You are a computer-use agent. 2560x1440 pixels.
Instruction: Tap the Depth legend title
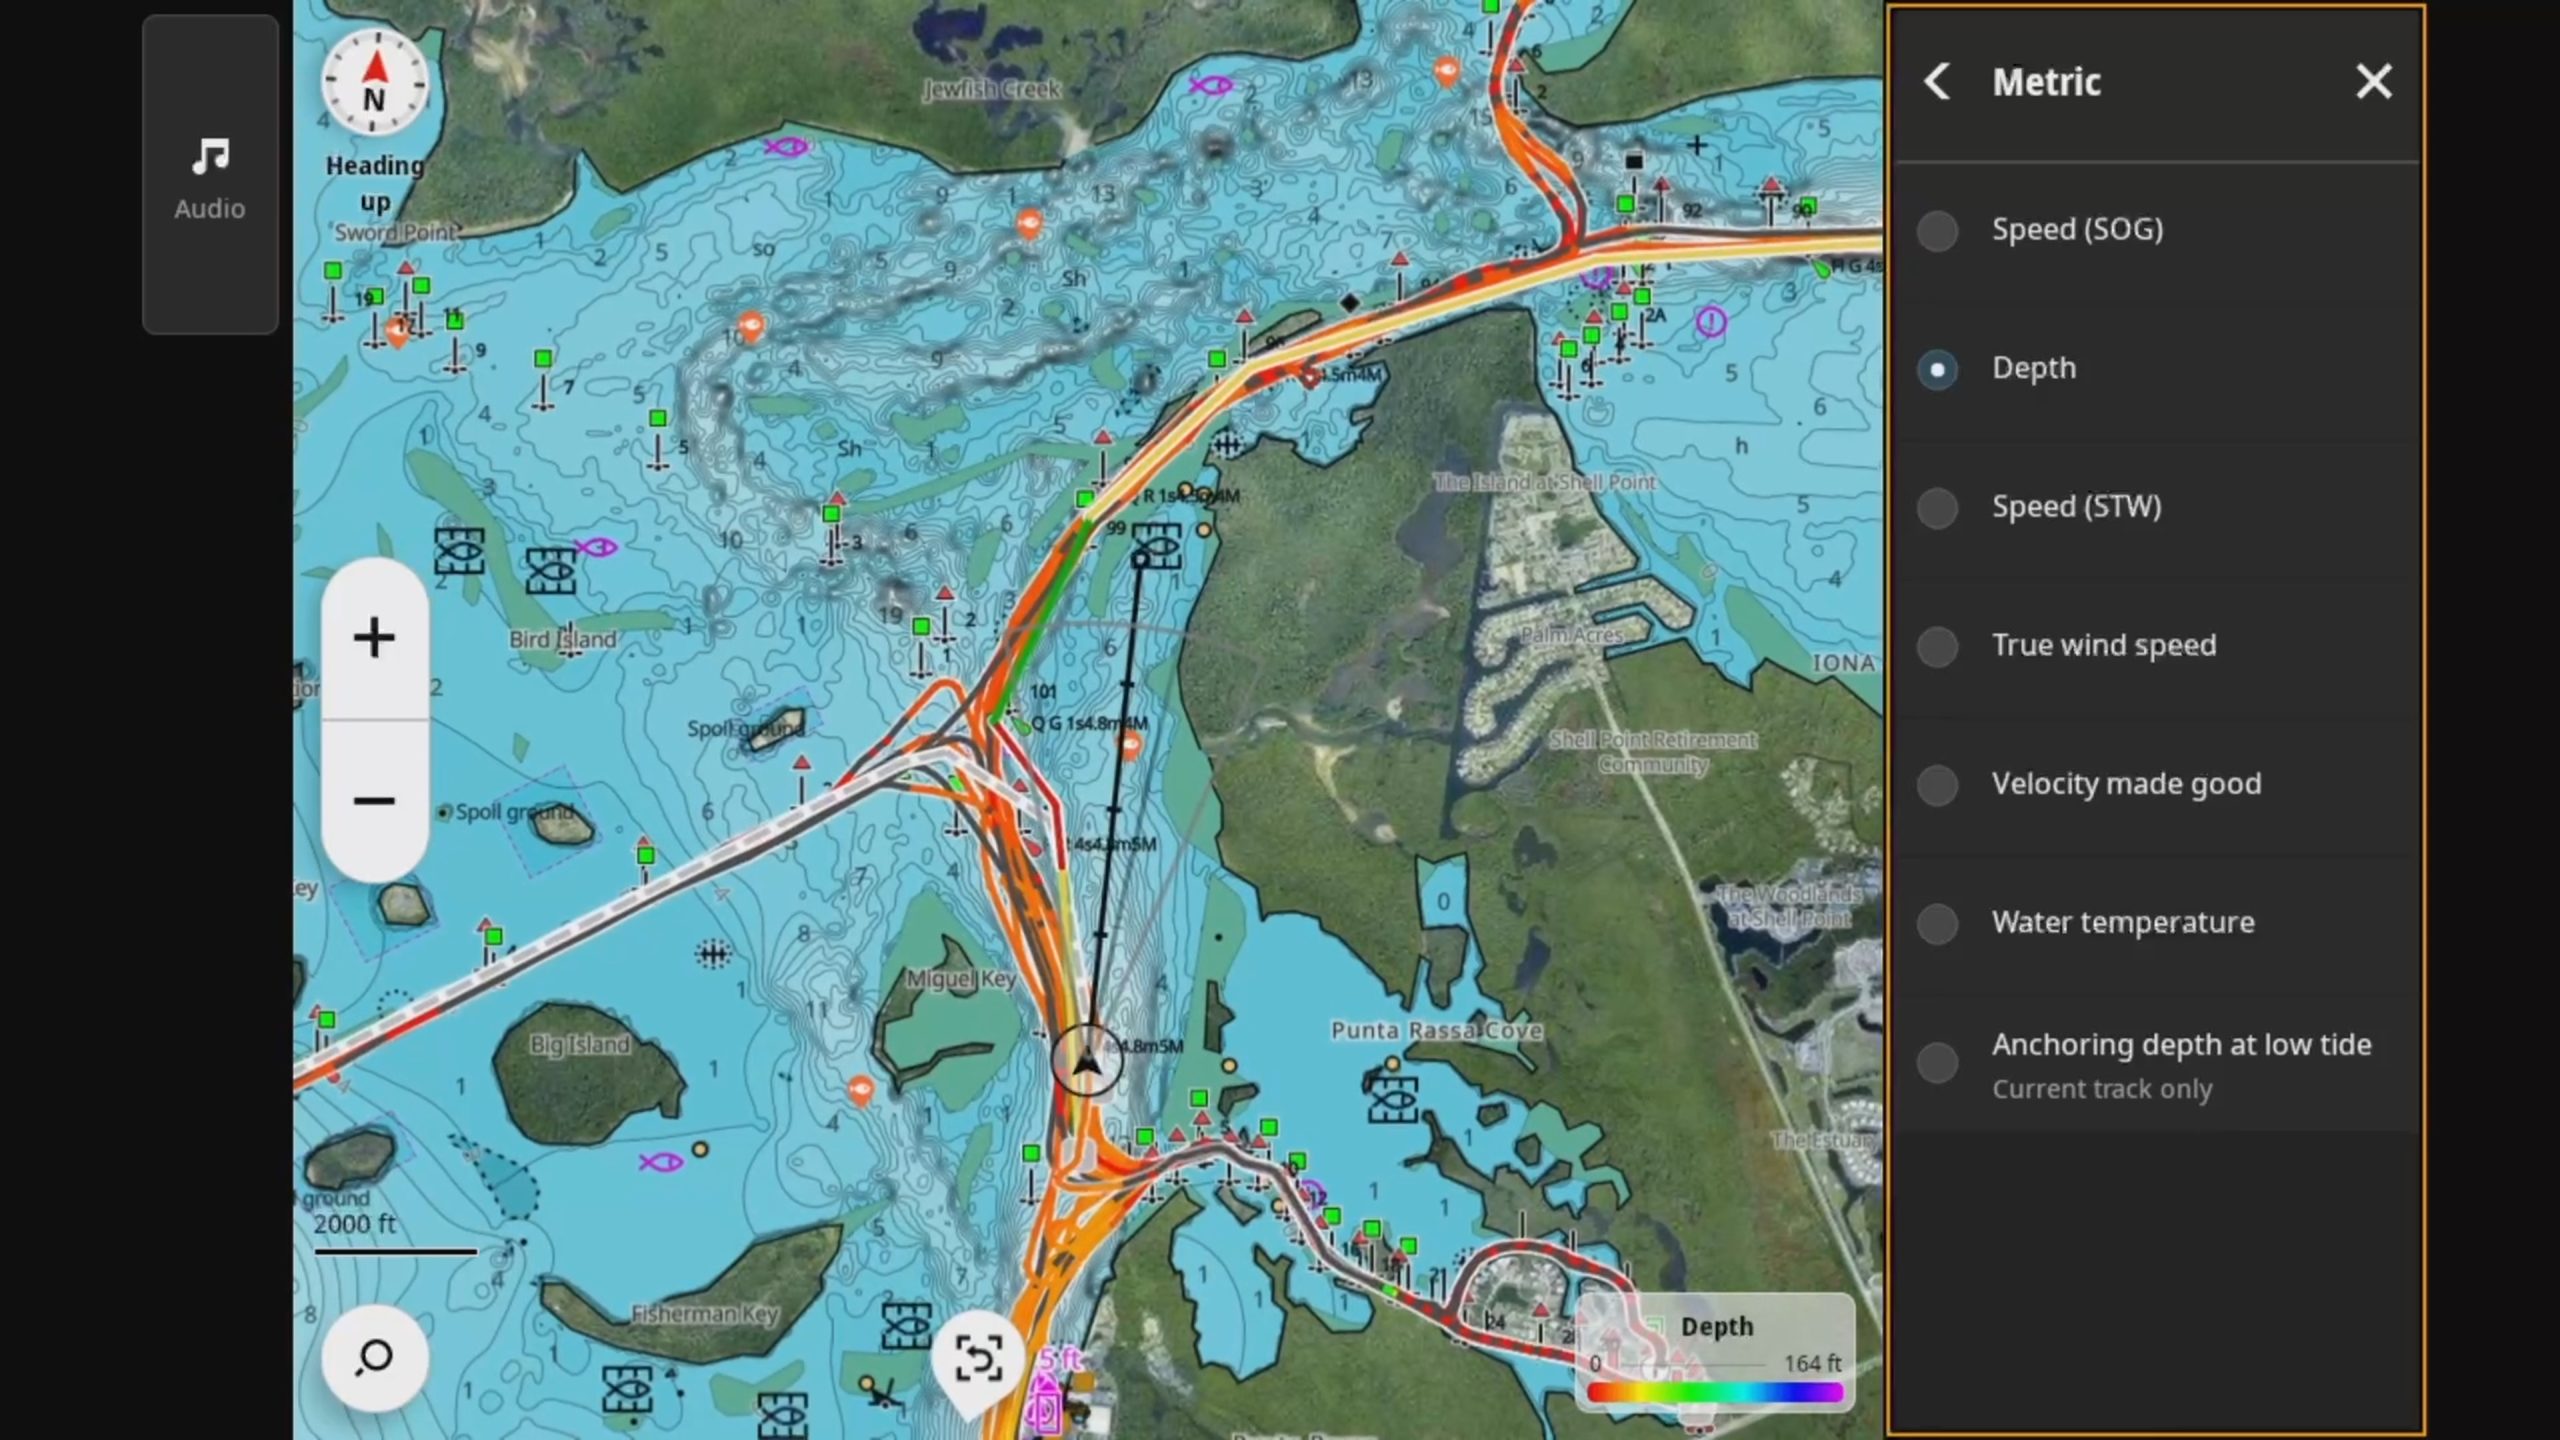coord(1717,1326)
